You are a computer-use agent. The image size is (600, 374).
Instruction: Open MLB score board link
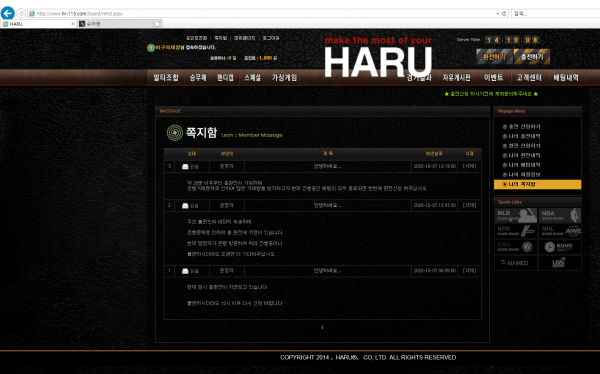point(516,216)
